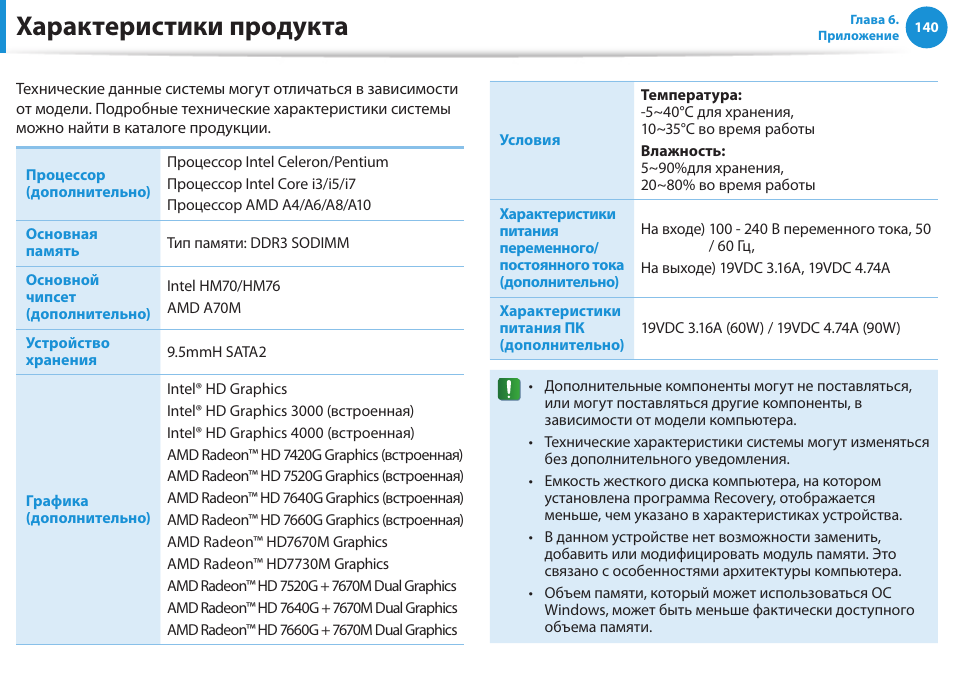
Task: Select 'HD 7520G + 7670M Dual Graphics' line
Action: pyautogui.click(x=312, y=586)
